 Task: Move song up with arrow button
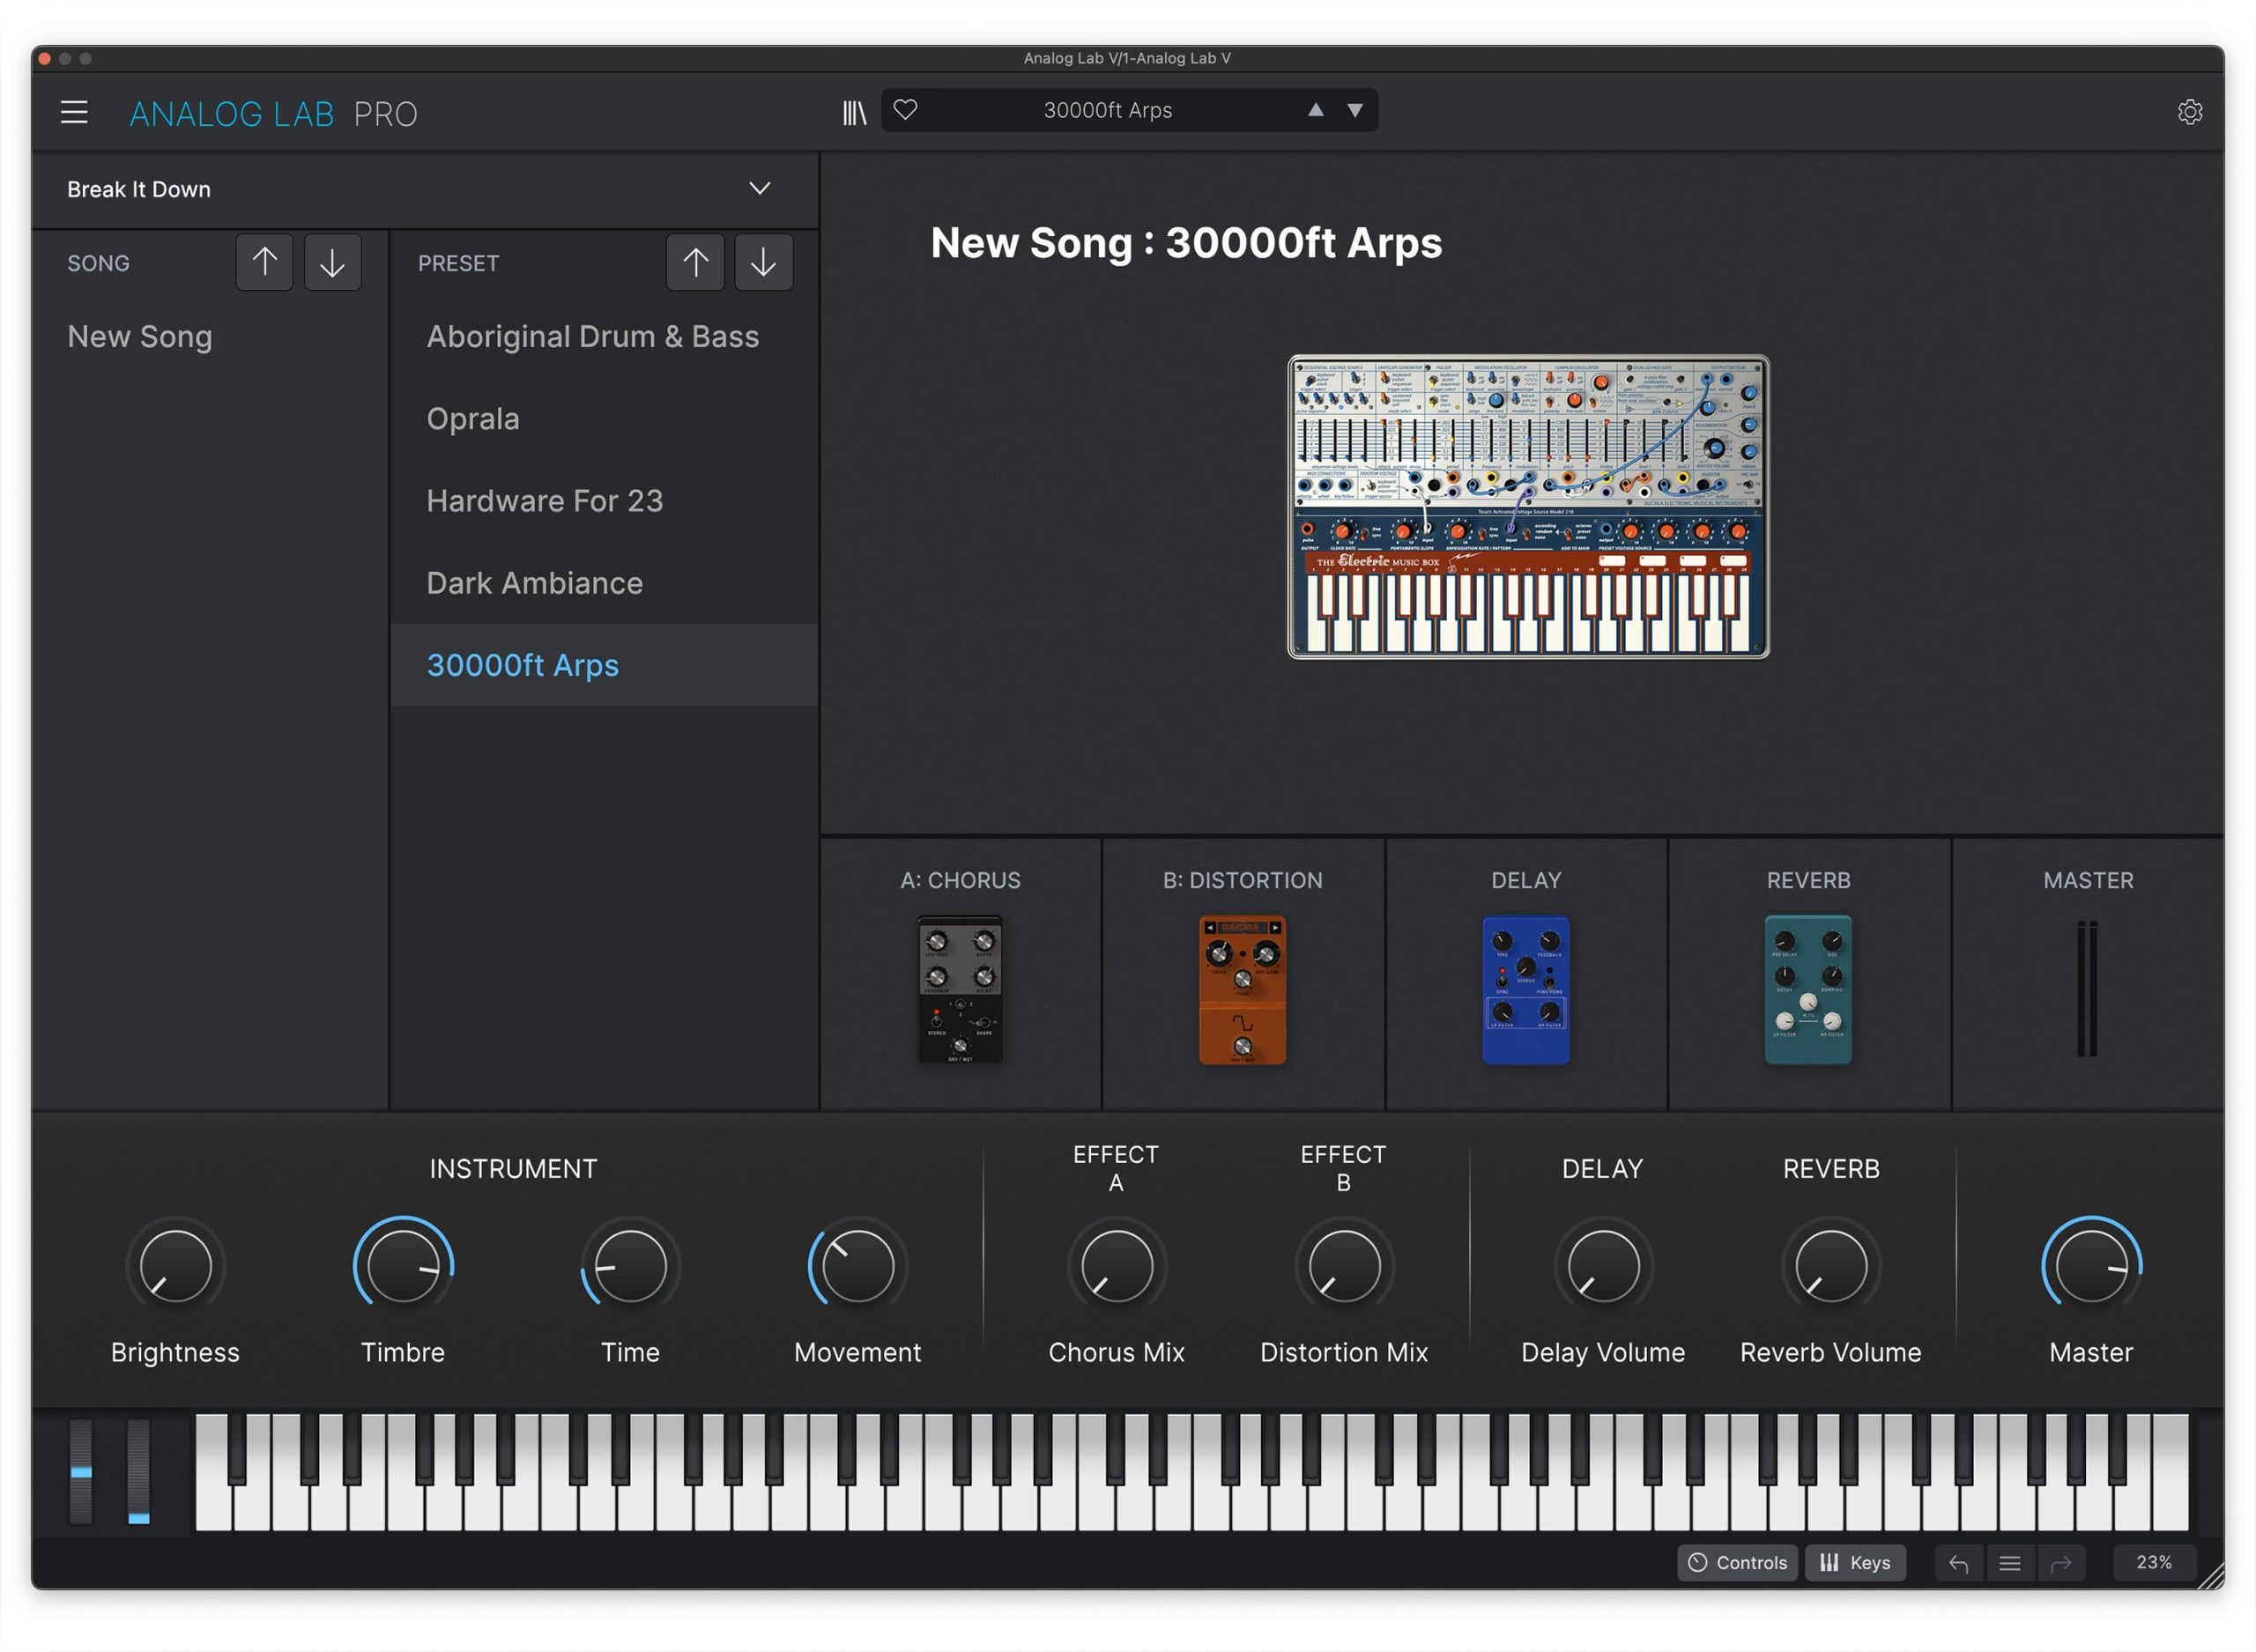tap(264, 263)
